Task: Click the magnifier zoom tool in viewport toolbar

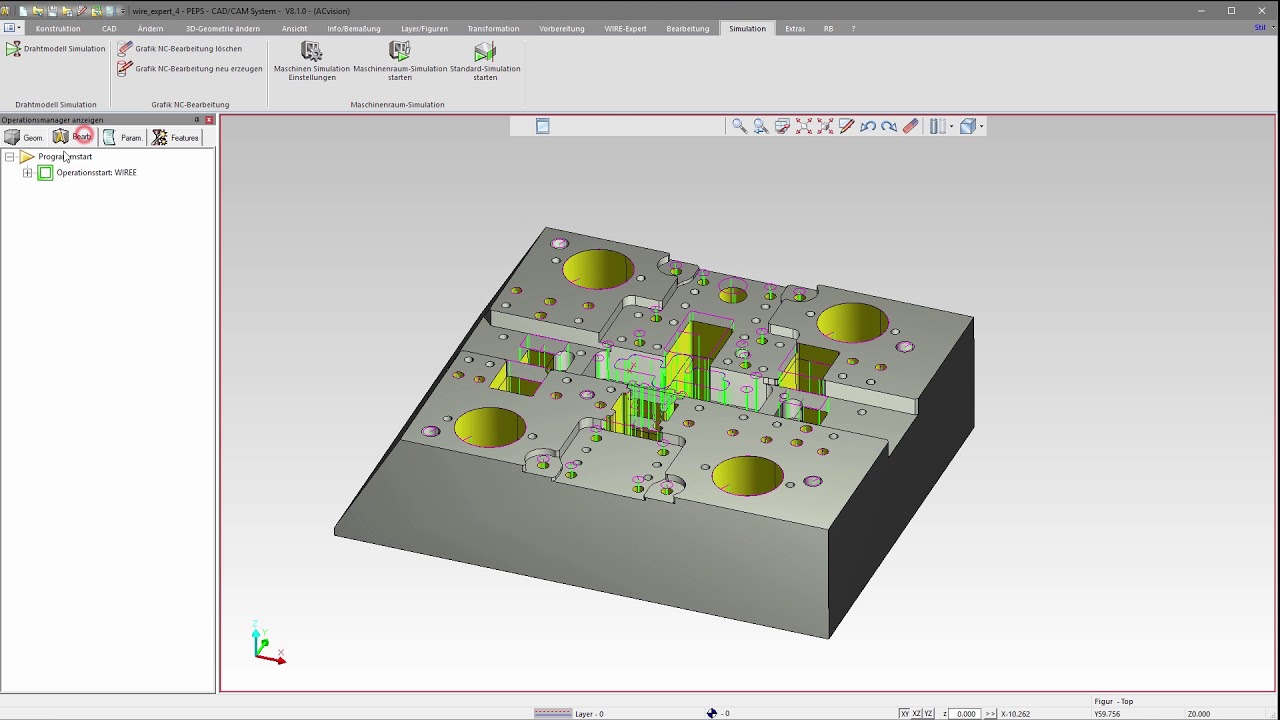Action: (x=739, y=126)
